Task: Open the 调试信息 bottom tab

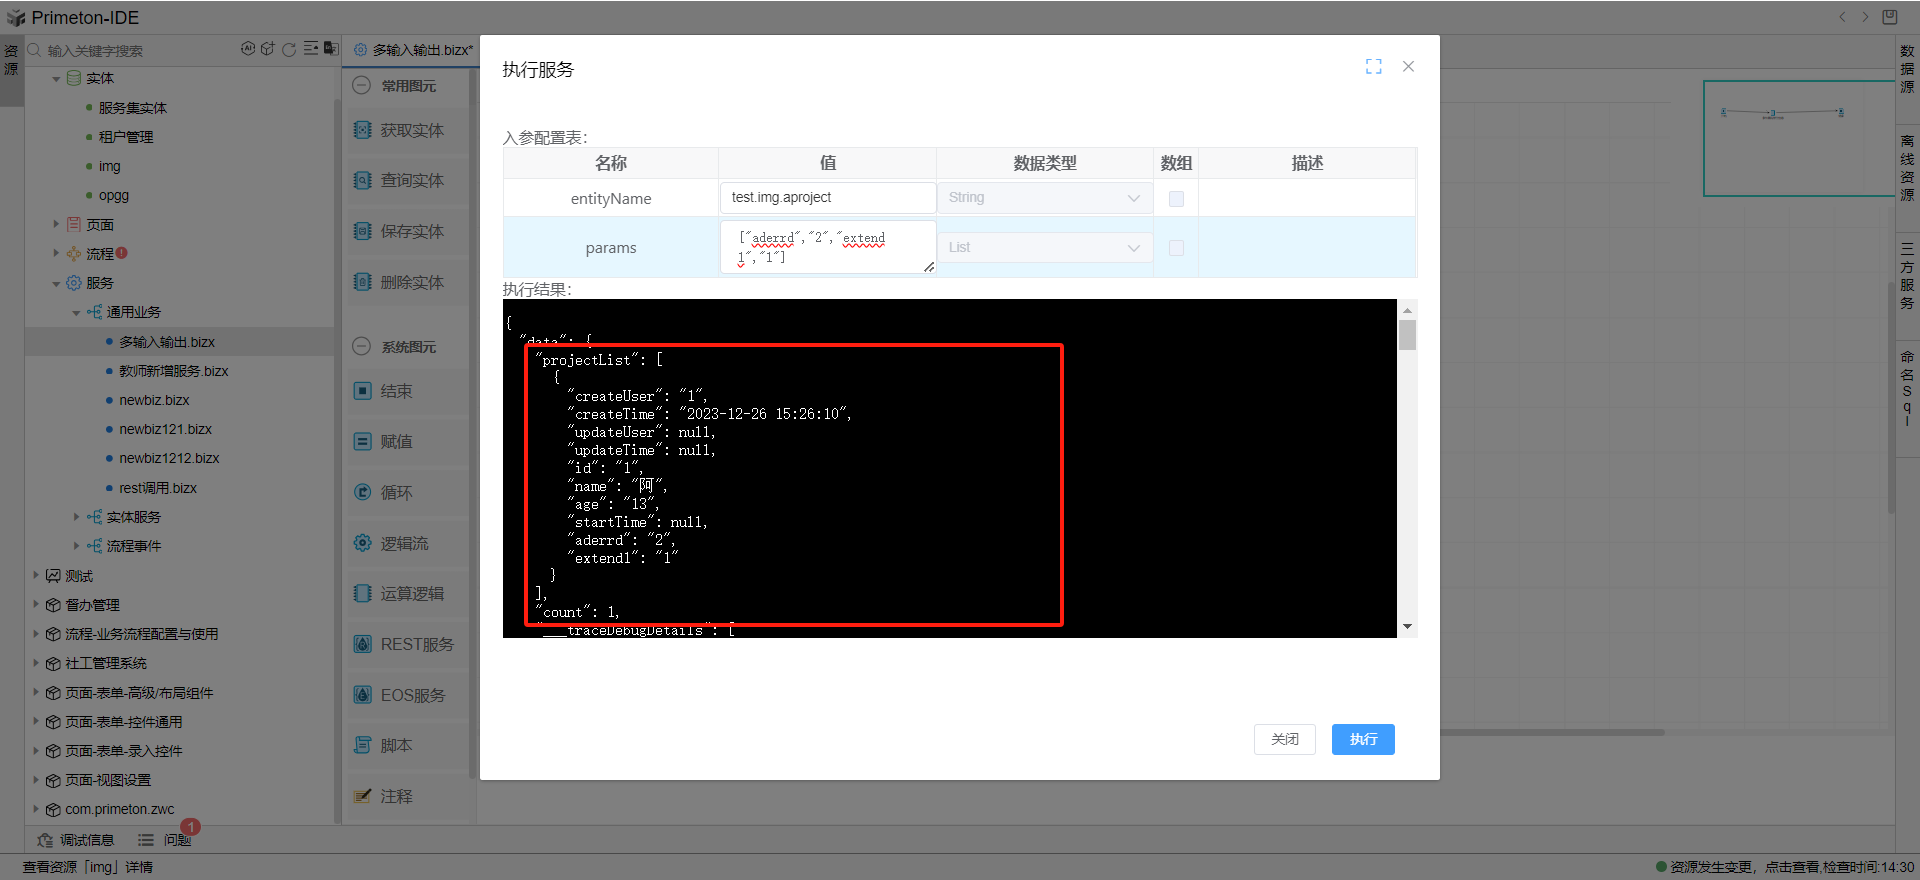Action: [77, 840]
